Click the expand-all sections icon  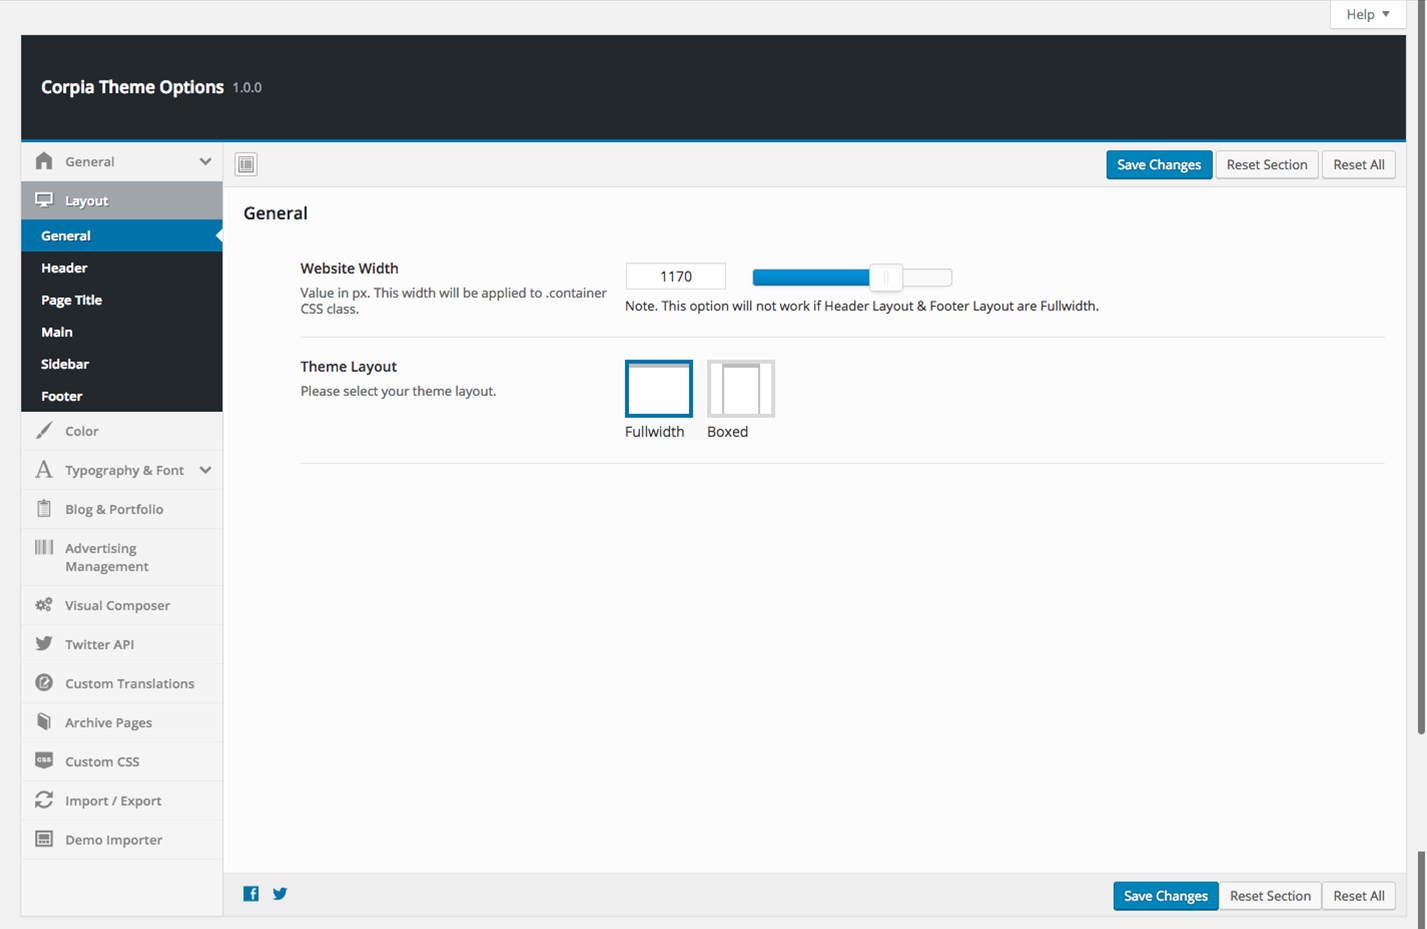[x=246, y=164]
